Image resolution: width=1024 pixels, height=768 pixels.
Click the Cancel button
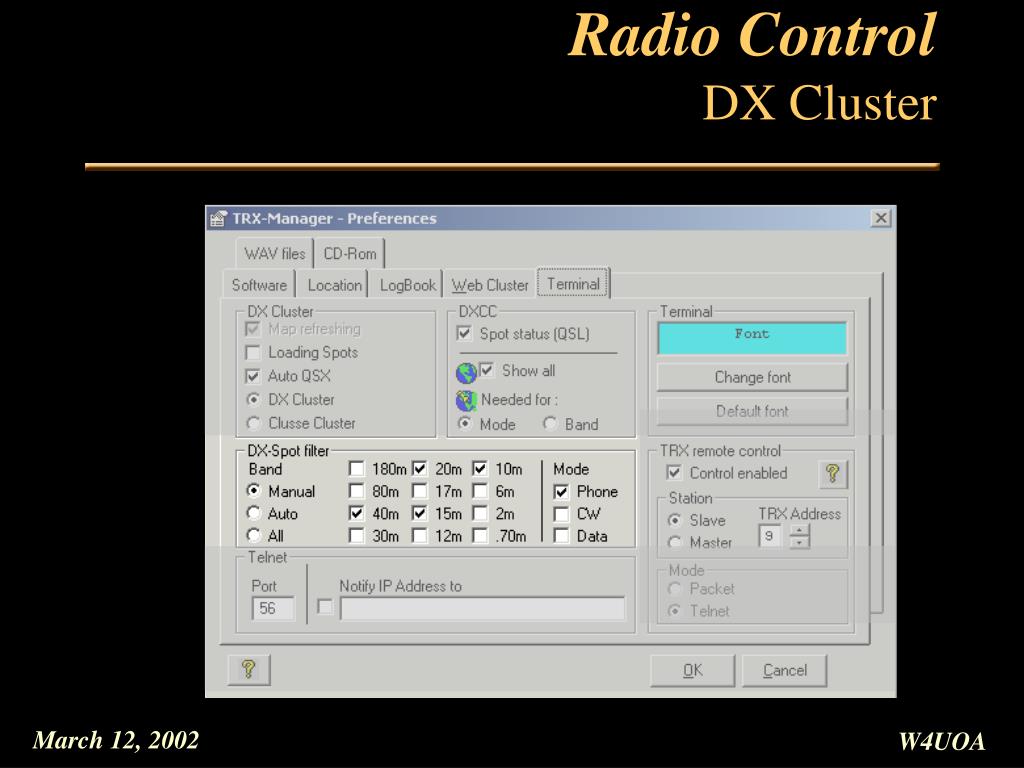point(784,670)
